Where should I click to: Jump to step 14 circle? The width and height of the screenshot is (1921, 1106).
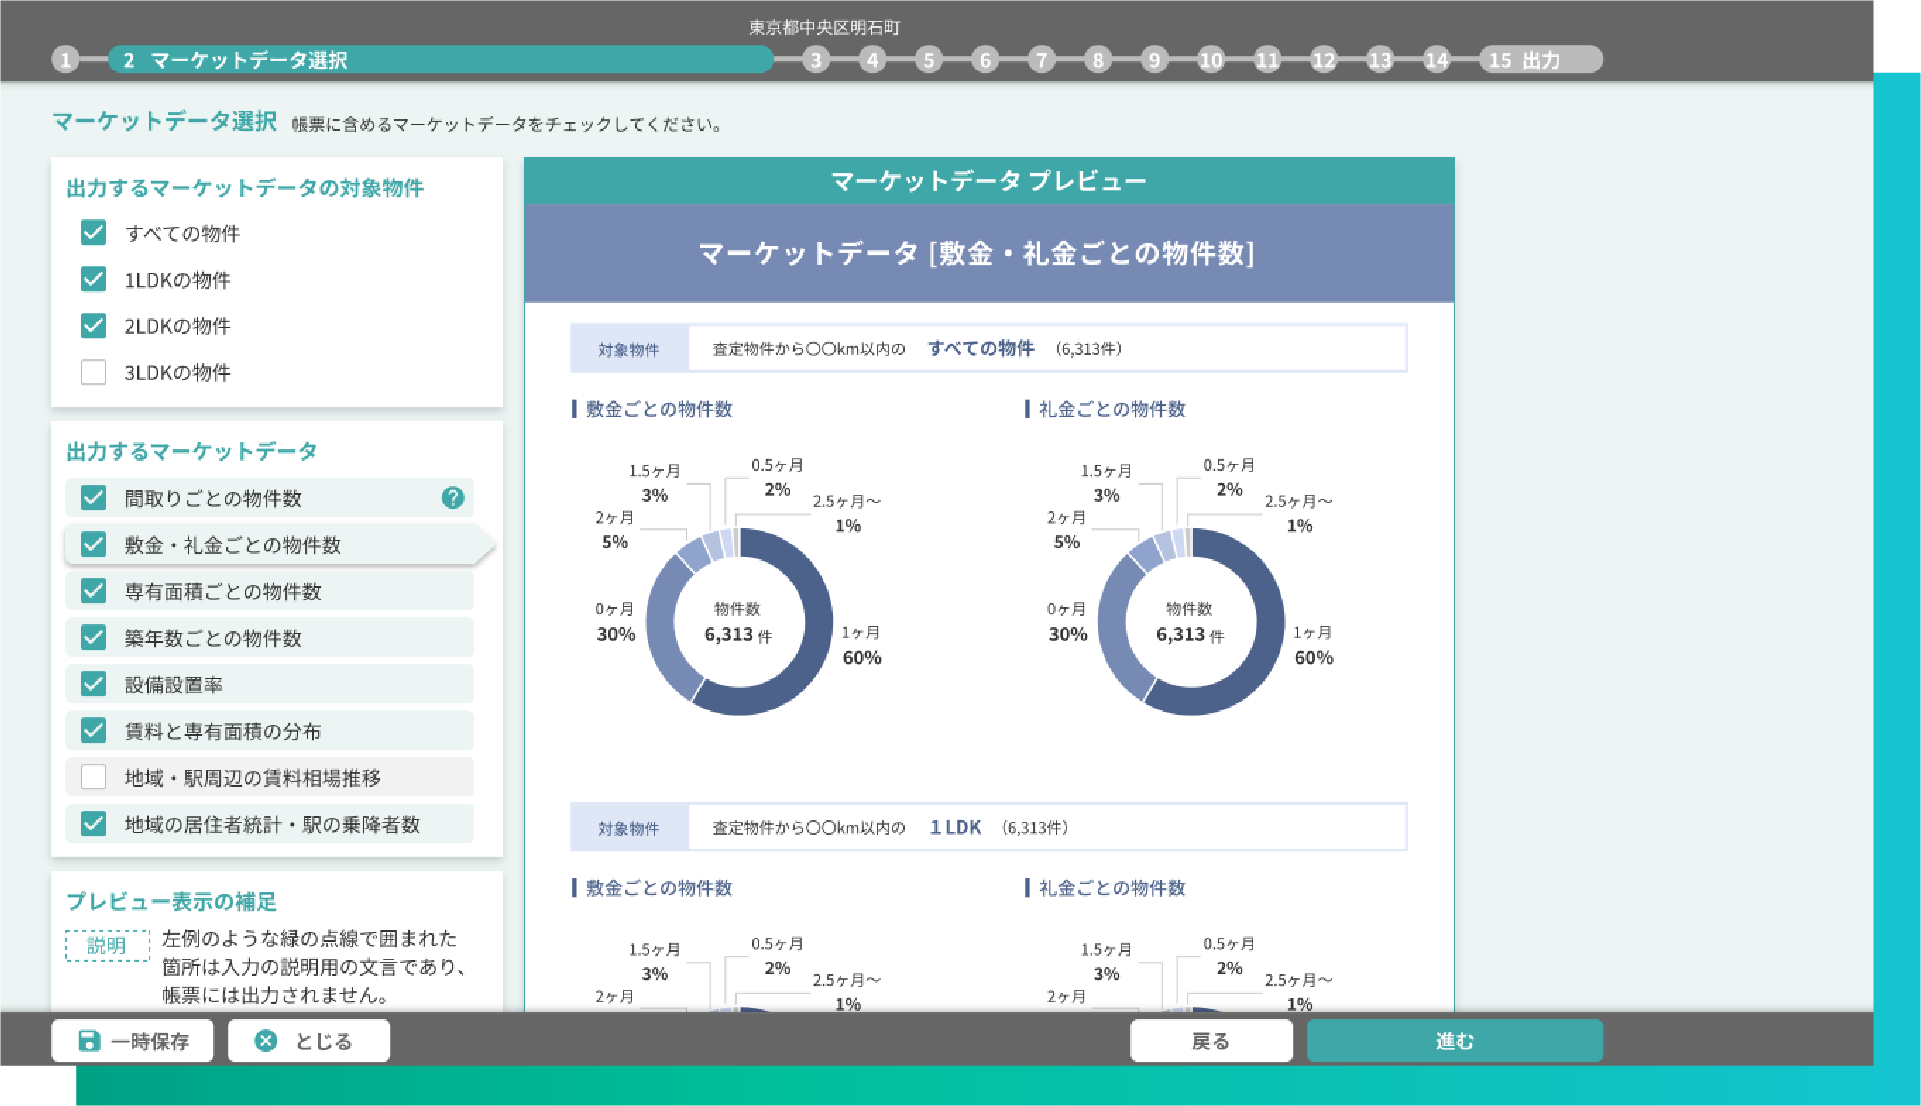click(x=1436, y=60)
